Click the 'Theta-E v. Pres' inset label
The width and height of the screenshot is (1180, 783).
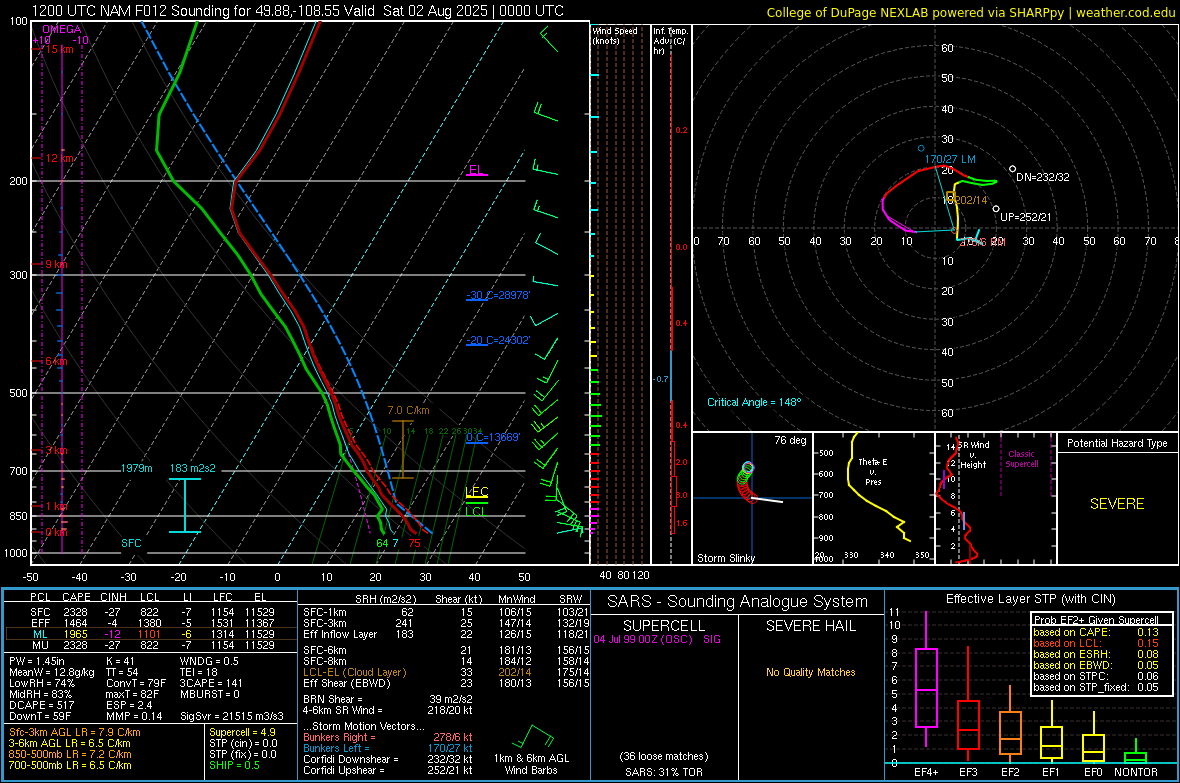coord(872,471)
